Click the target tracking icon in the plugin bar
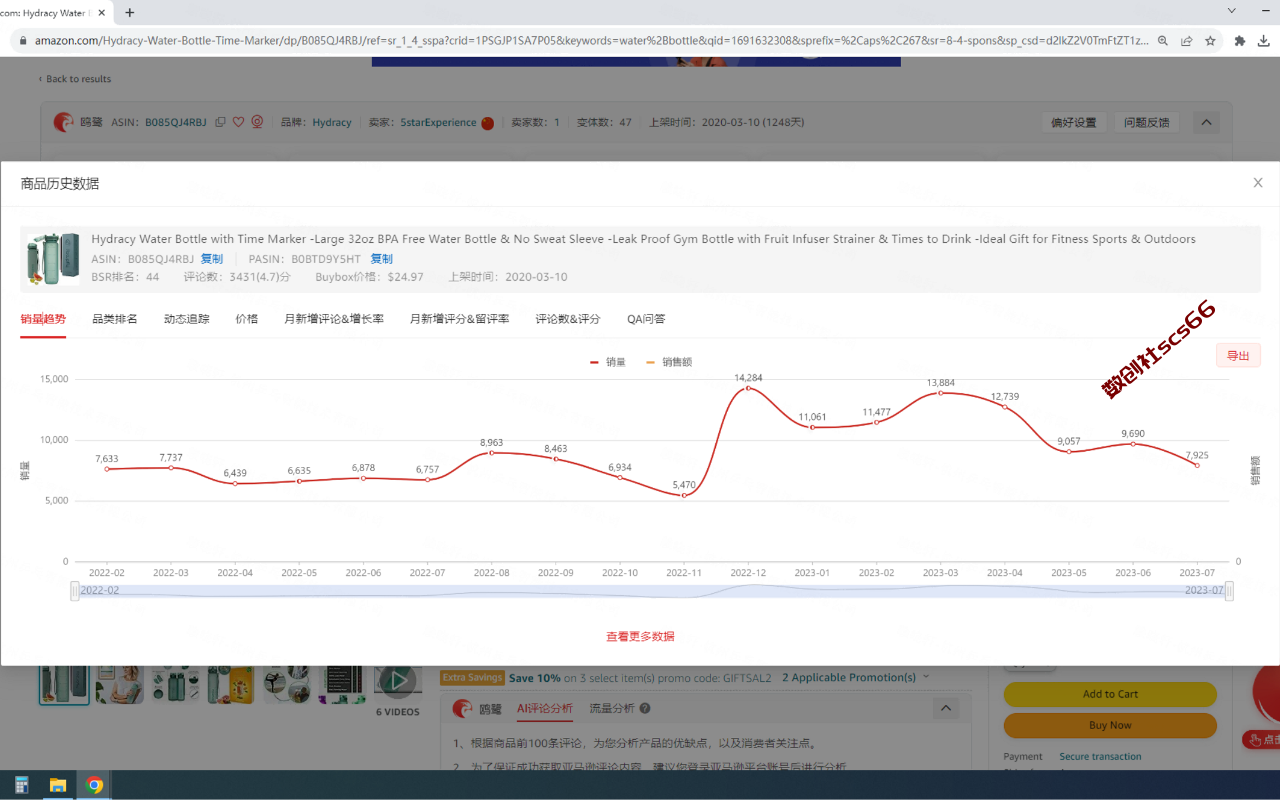 coord(257,122)
